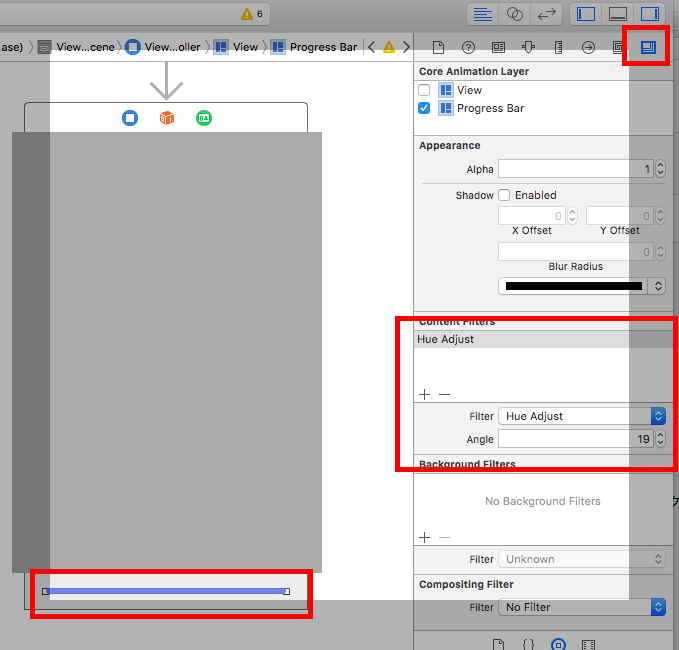Select the orange First Responder cube icon
The width and height of the screenshot is (679, 650).
tap(167, 118)
